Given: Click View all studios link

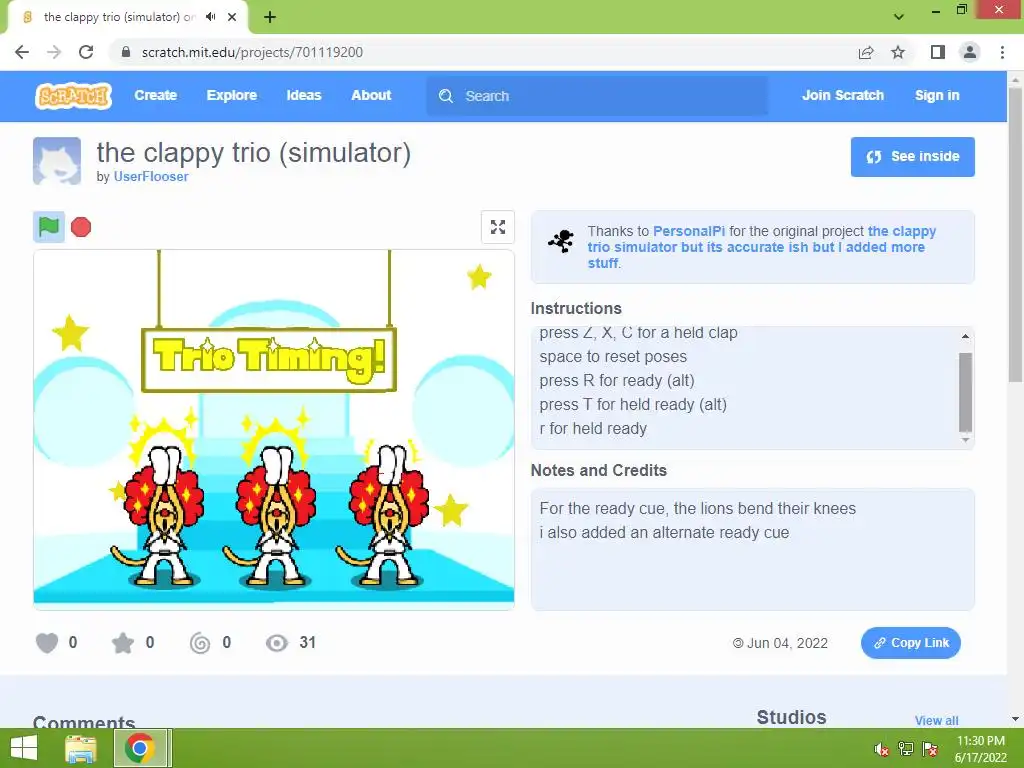Looking at the screenshot, I should point(936,720).
